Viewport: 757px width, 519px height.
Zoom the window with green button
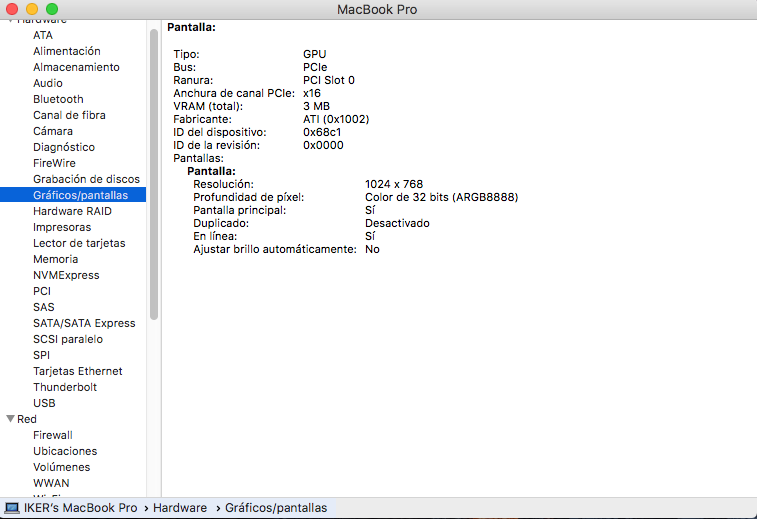coord(52,9)
